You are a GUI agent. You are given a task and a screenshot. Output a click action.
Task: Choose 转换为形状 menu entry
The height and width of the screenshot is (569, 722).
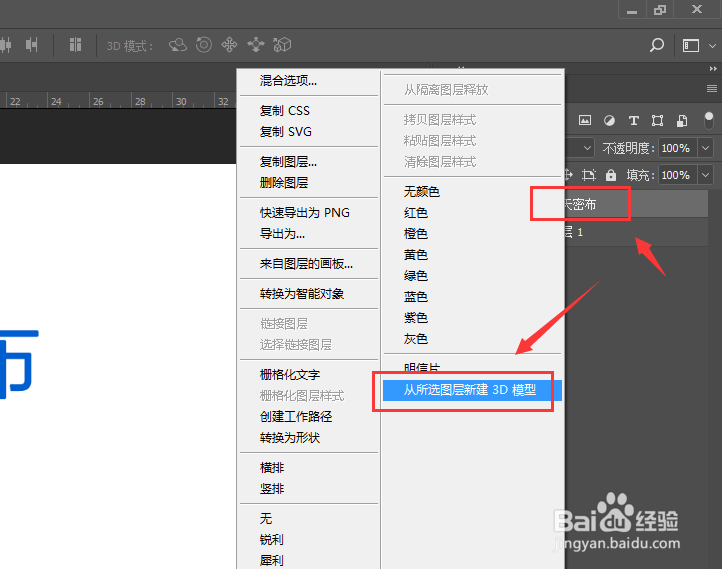(x=290, y=438)
